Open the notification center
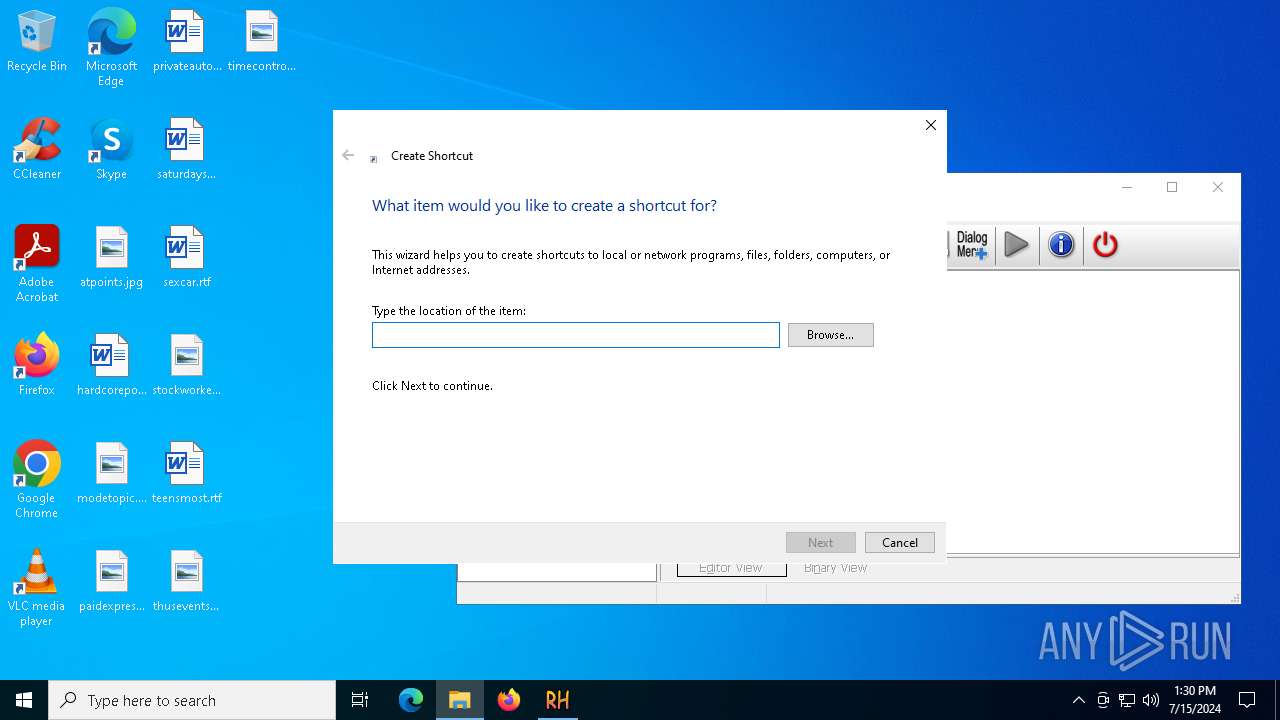The image size is (1280, 720). (1247, 700)
